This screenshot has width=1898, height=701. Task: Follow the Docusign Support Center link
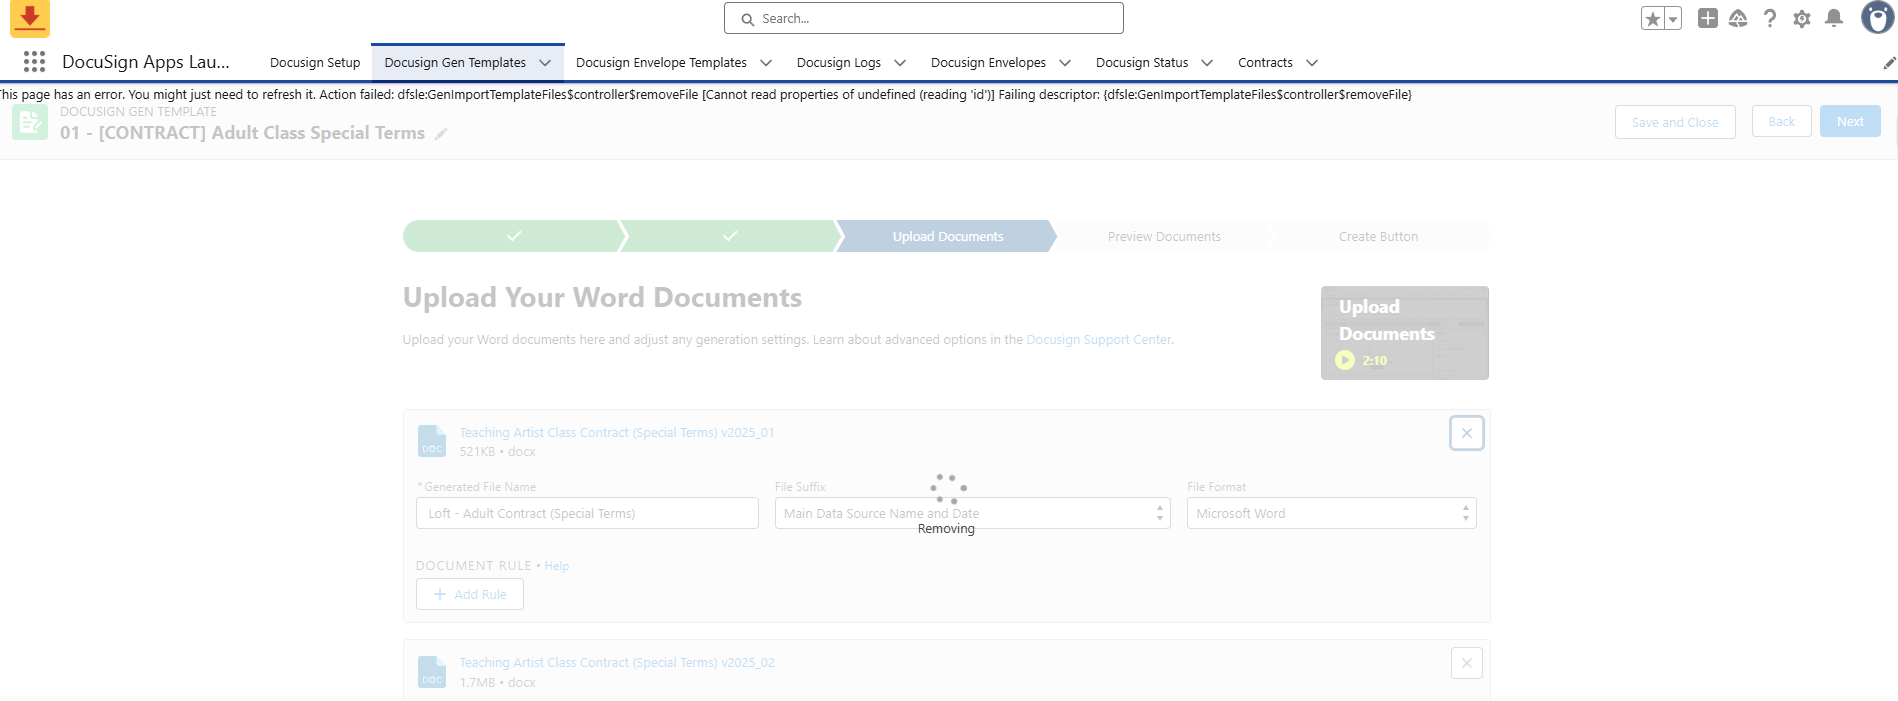pos(1099,340)
